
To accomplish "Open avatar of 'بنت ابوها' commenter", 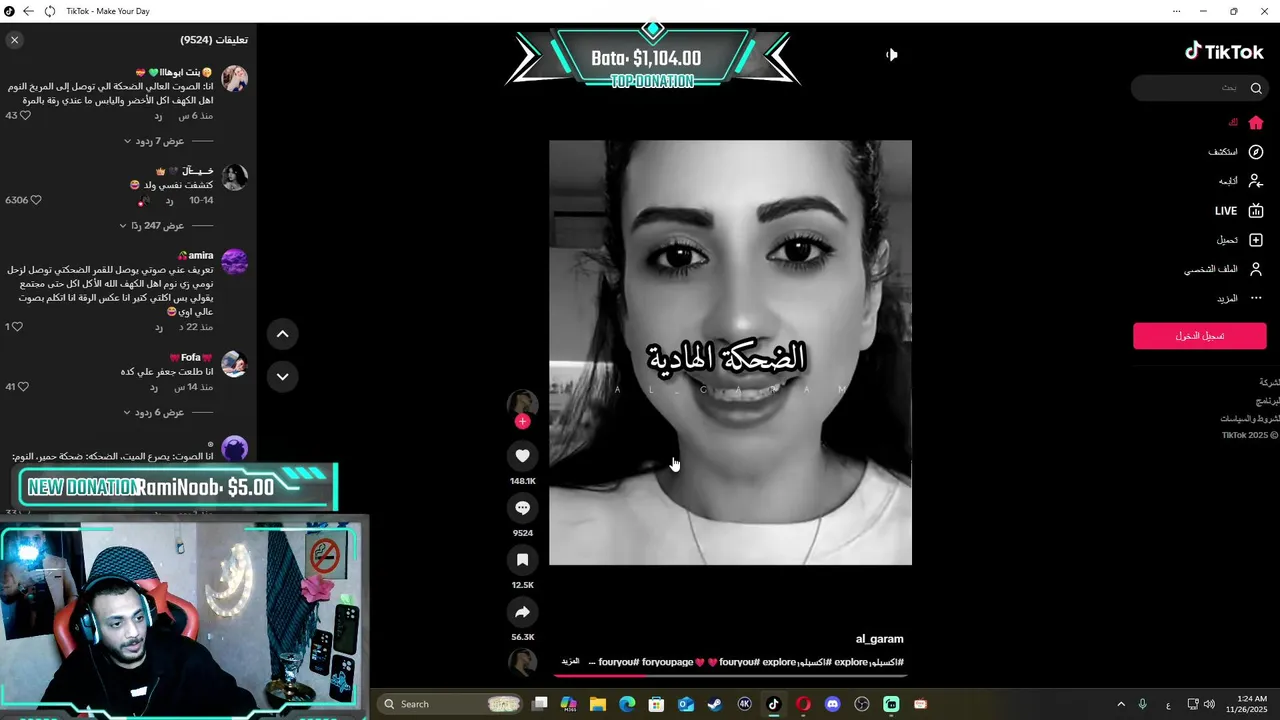I will coord(234,79).
